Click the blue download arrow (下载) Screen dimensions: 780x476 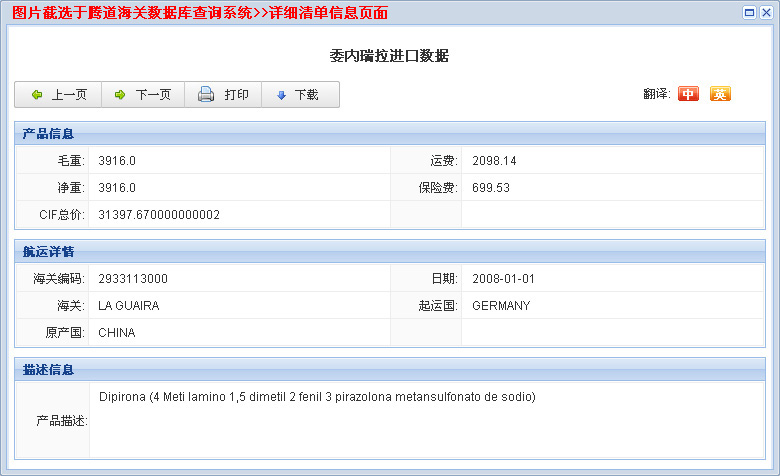(281, 95)
